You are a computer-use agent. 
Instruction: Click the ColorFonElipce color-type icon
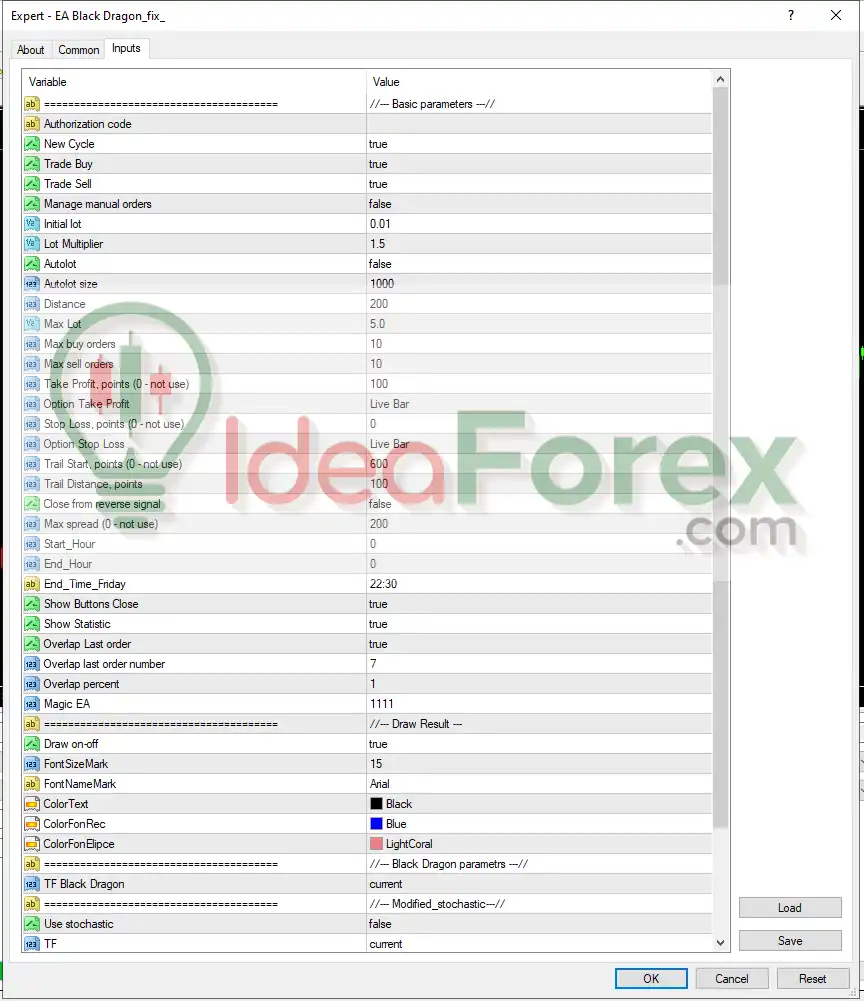pyautogui.click(x=32, y=844)
